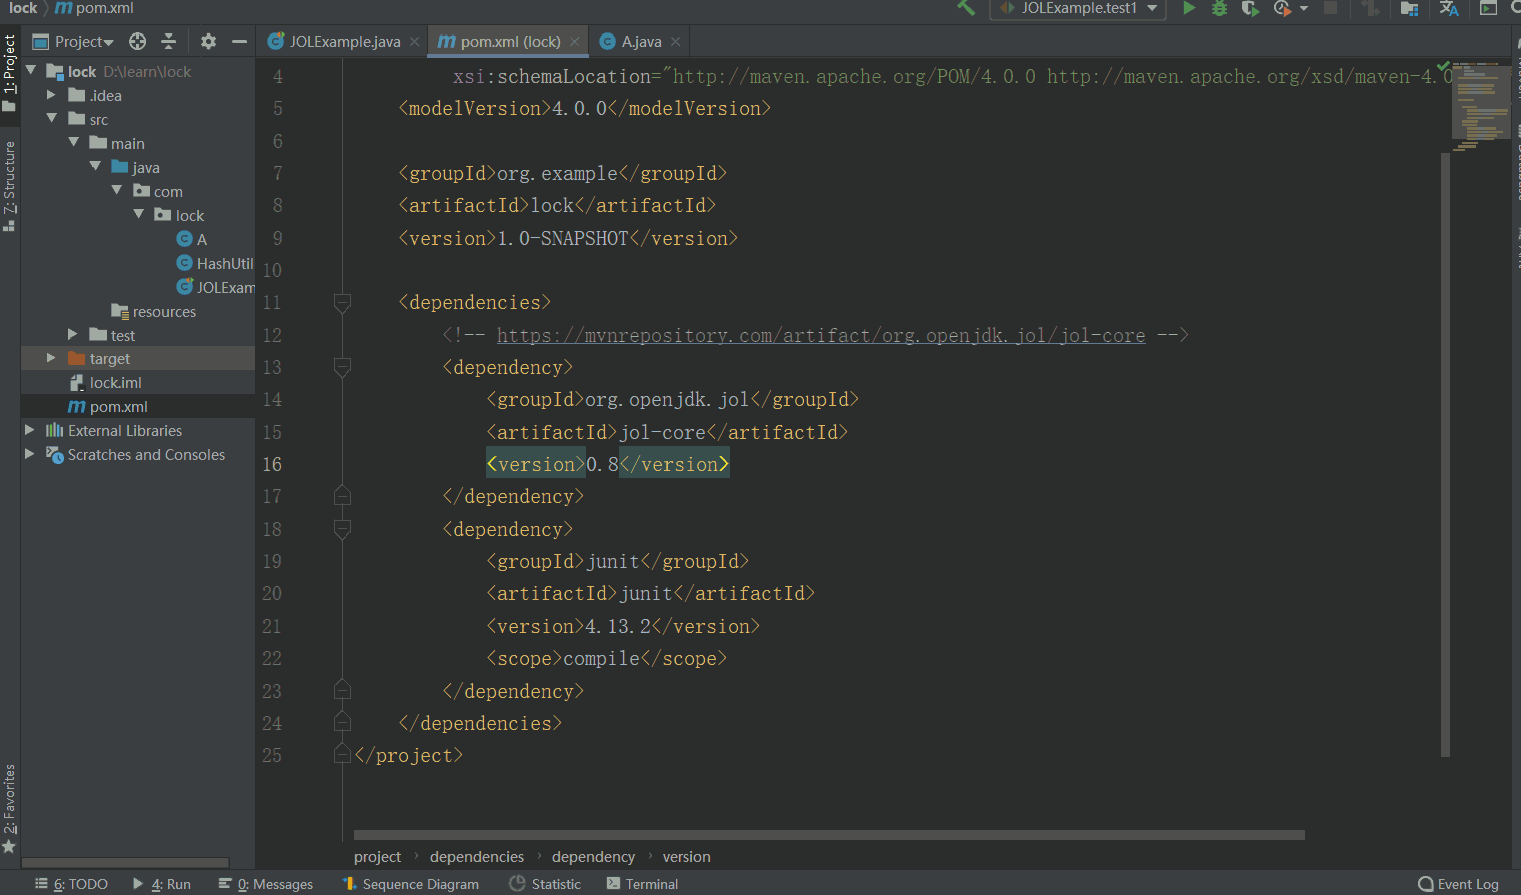This screenshot has height=895, width=1521.
Task: Click dependencies in the breadcrumb bar
Action: pos(477,857)
